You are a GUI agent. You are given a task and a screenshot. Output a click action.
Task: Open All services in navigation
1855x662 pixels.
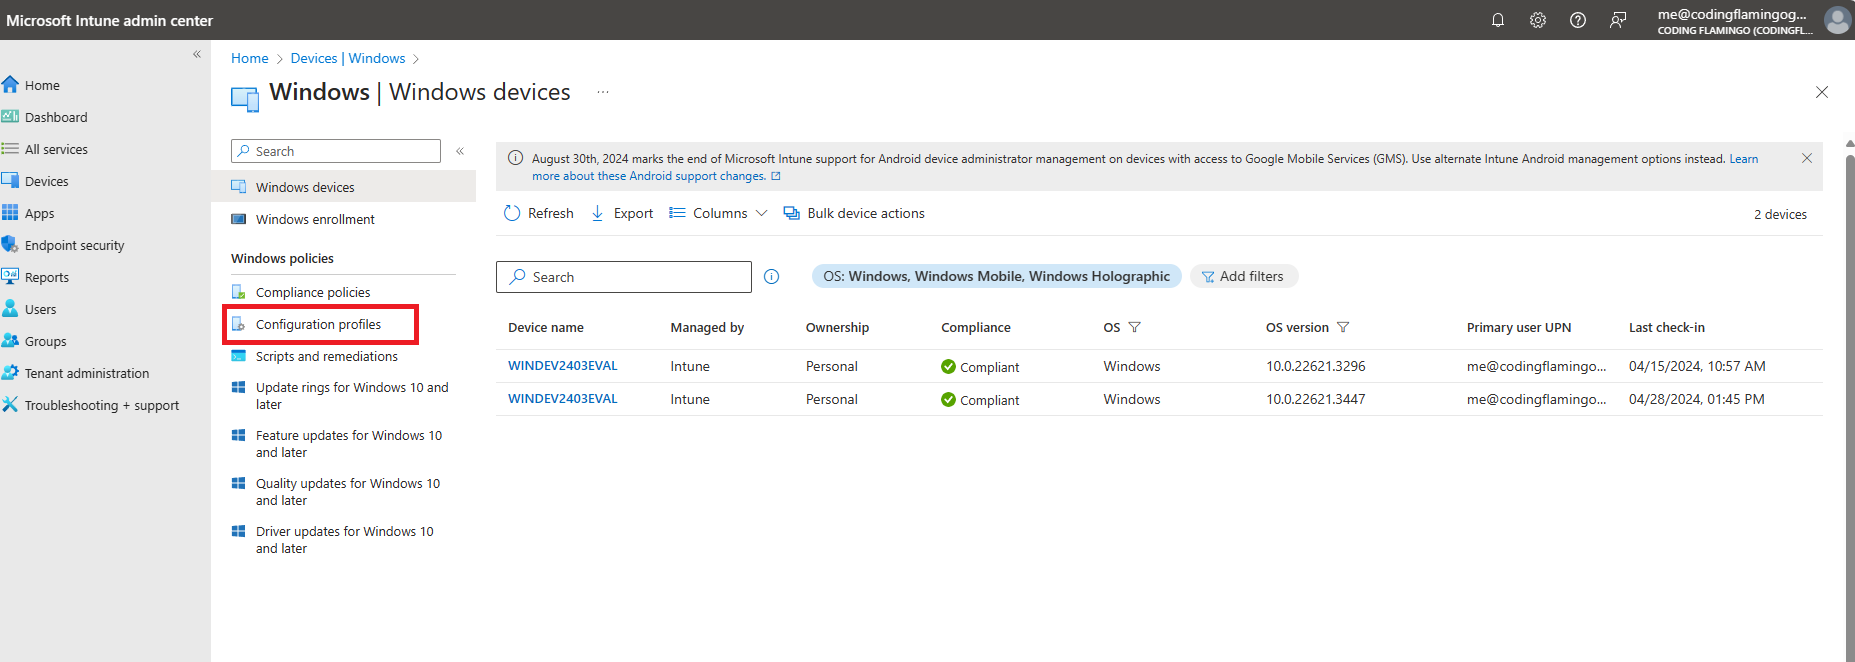pos(56,149)
